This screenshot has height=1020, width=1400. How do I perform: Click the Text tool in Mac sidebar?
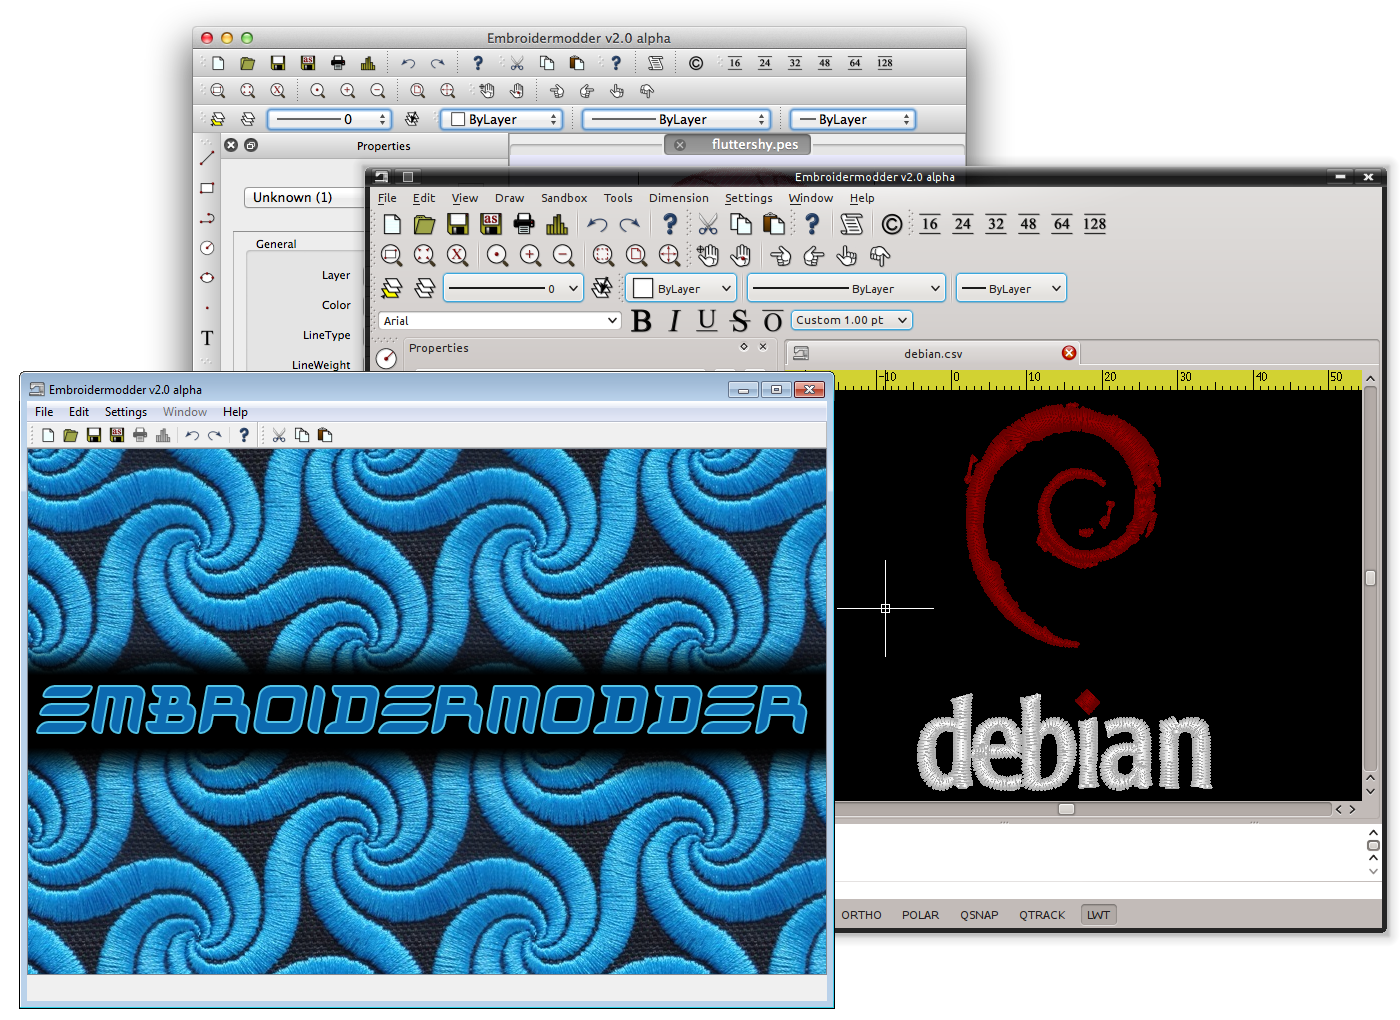(207, 338)
